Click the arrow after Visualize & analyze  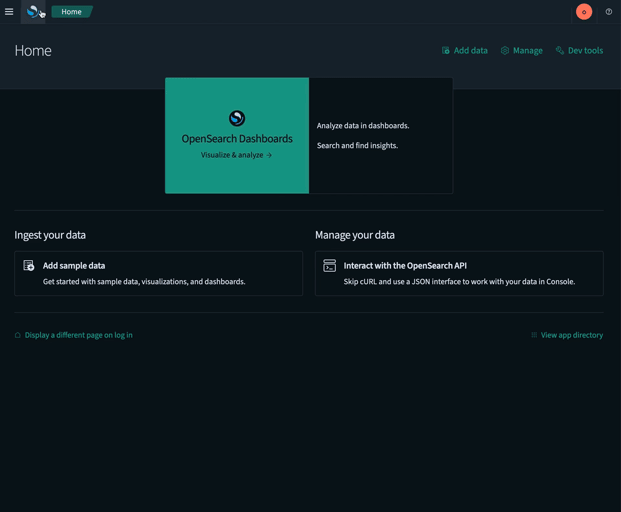tap(269, 155)
